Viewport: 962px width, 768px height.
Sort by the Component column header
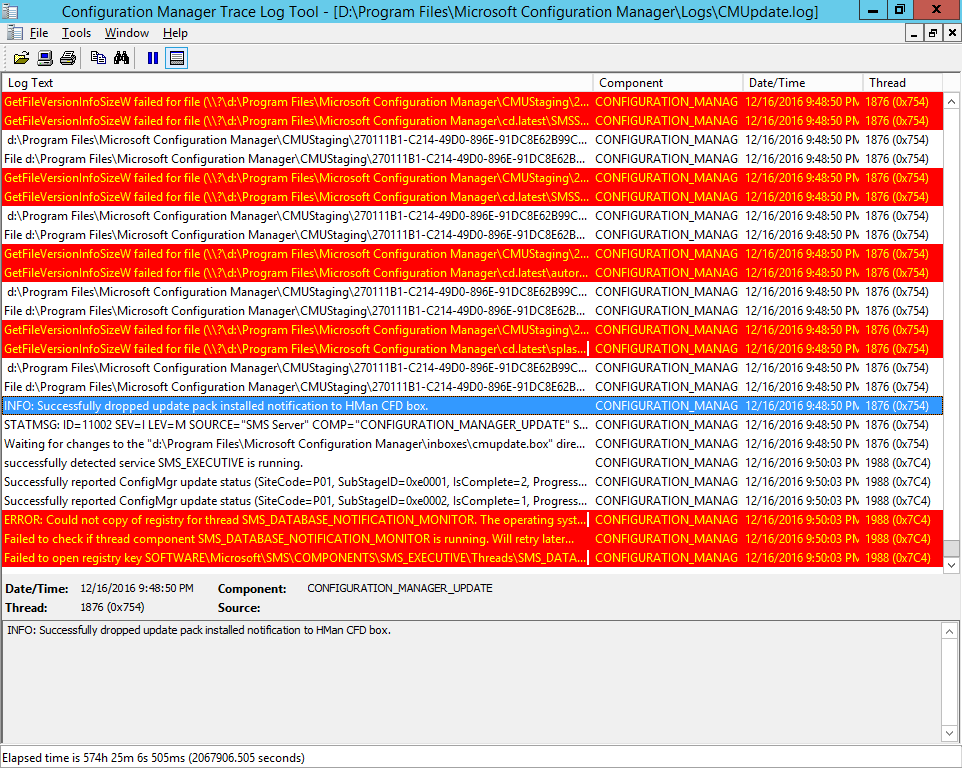point(668,83)
